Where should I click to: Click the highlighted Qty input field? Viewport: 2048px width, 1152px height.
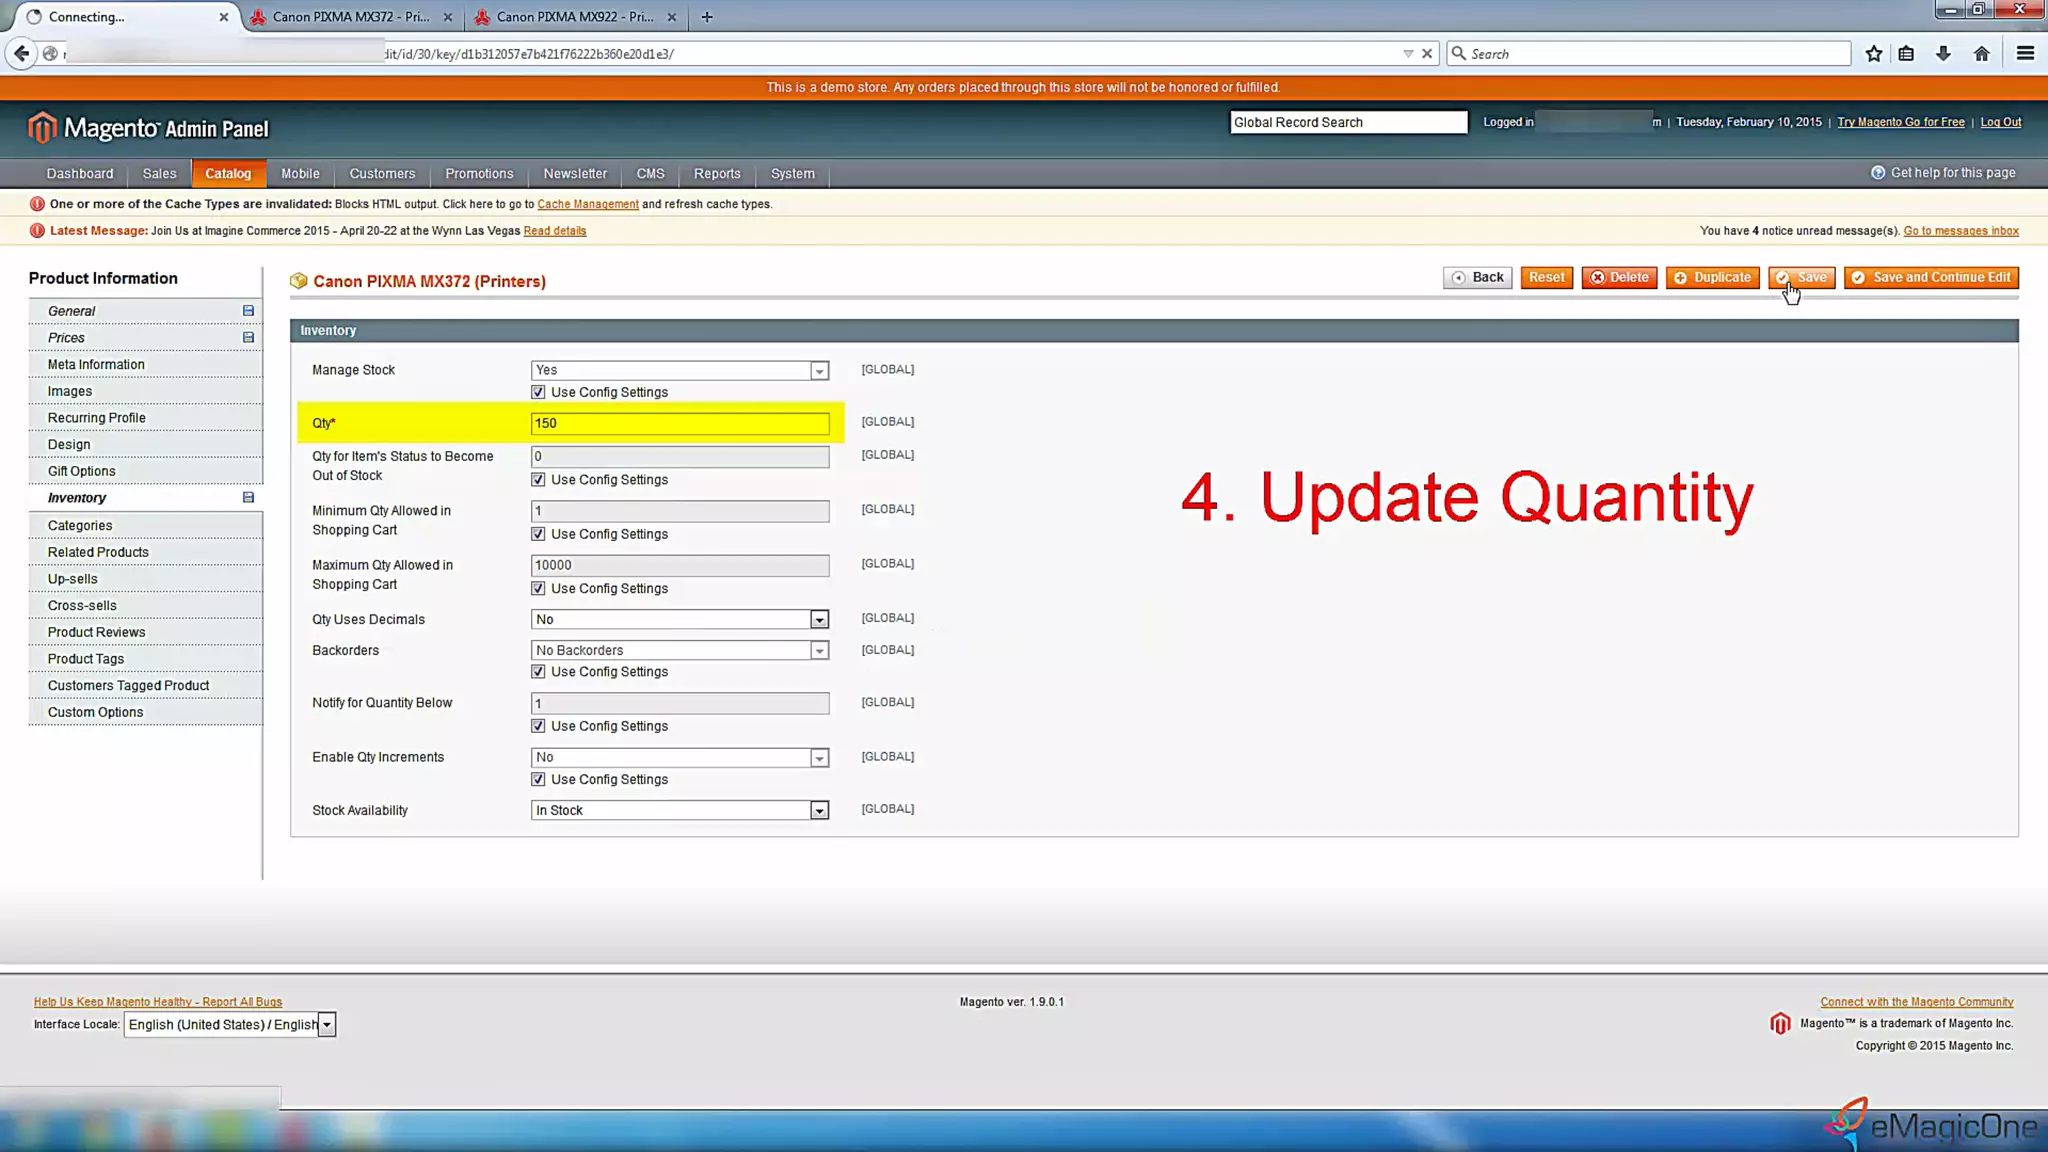point(679,423)
